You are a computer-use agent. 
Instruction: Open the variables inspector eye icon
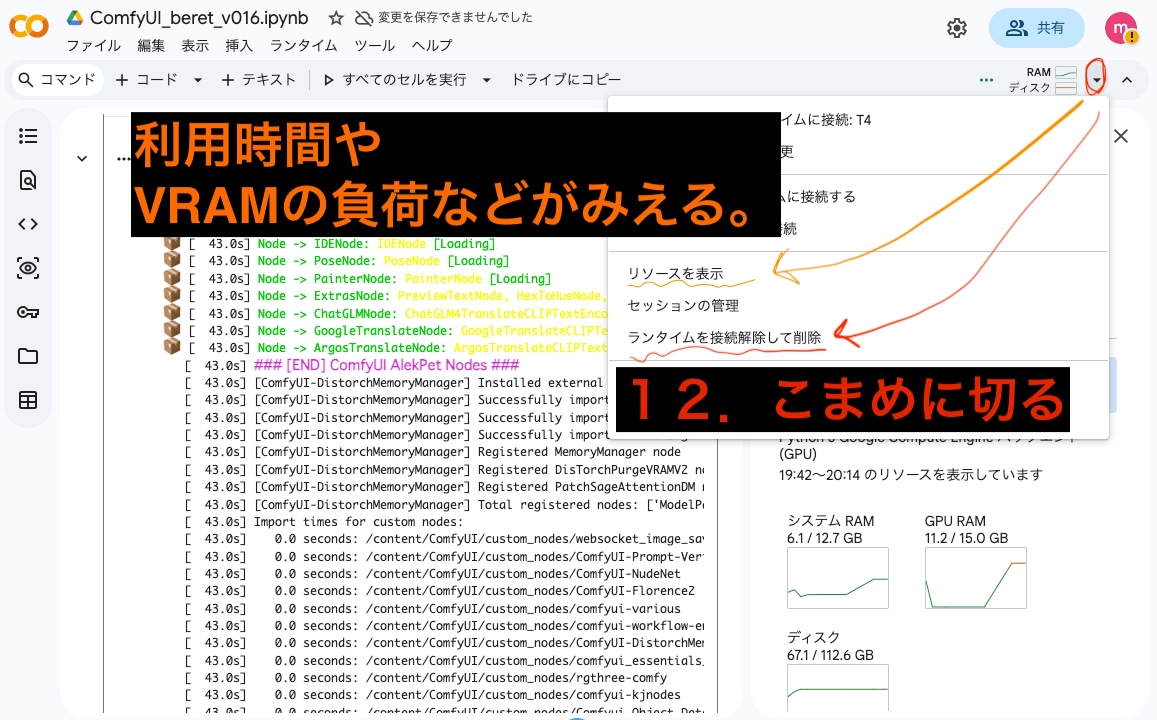(x=28, y=268)
